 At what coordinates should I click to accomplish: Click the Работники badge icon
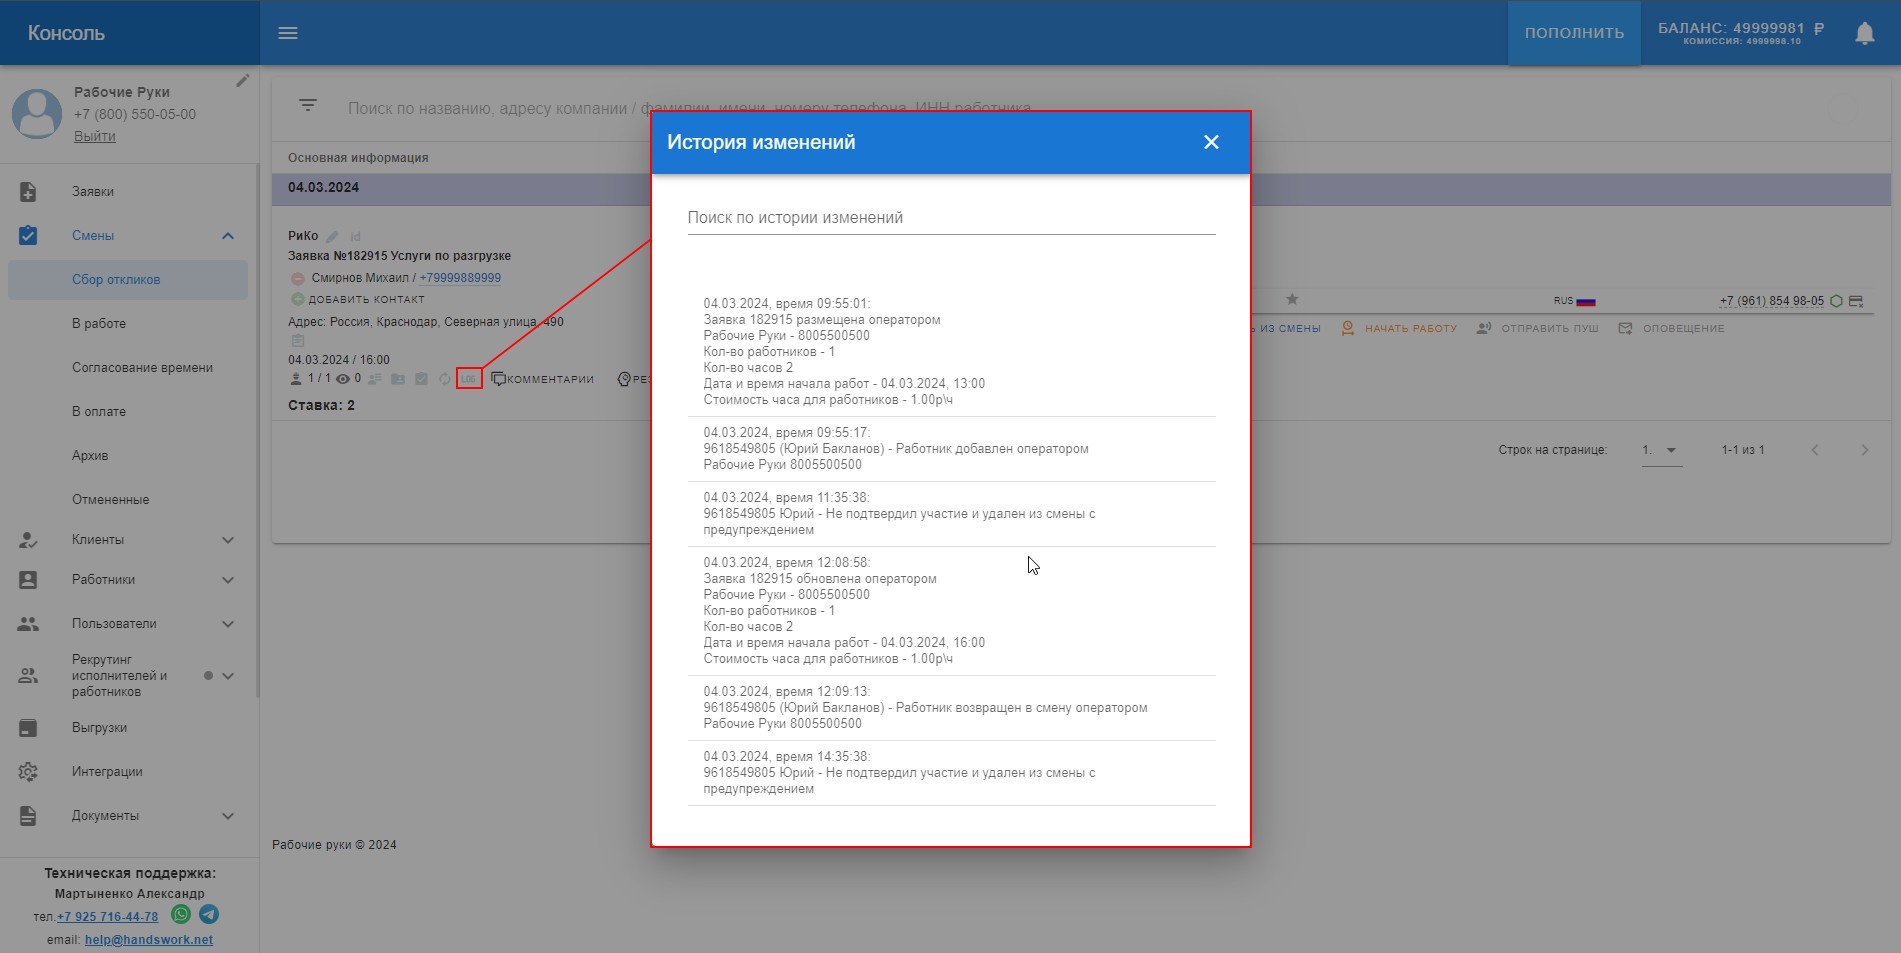(28, 580)
